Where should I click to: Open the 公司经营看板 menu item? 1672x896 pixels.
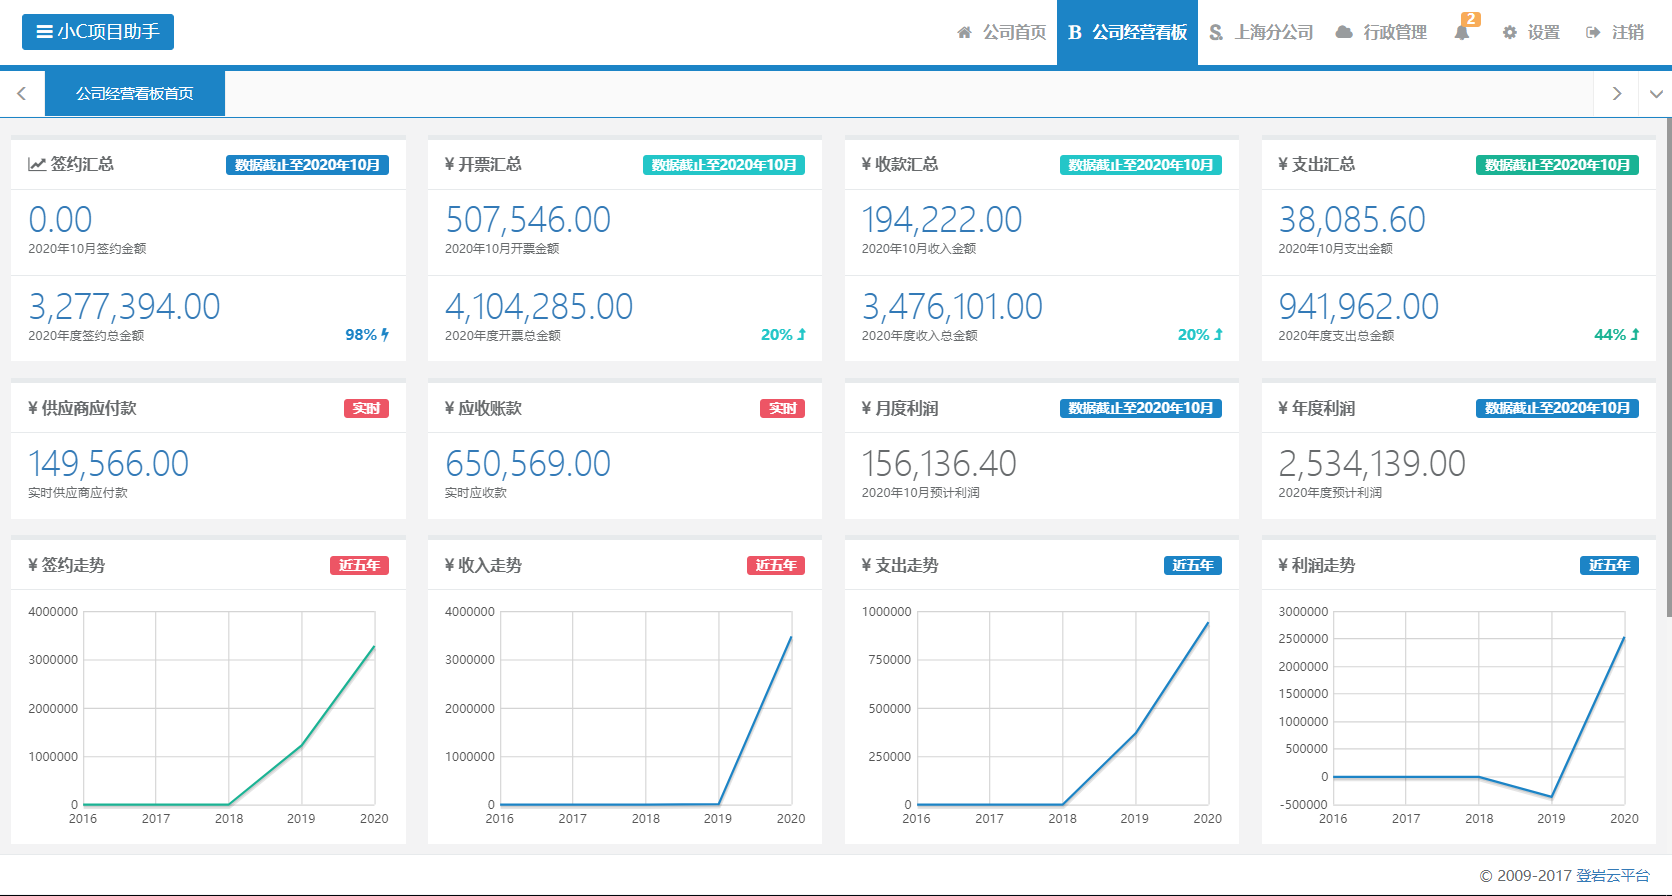point(1127,33)
